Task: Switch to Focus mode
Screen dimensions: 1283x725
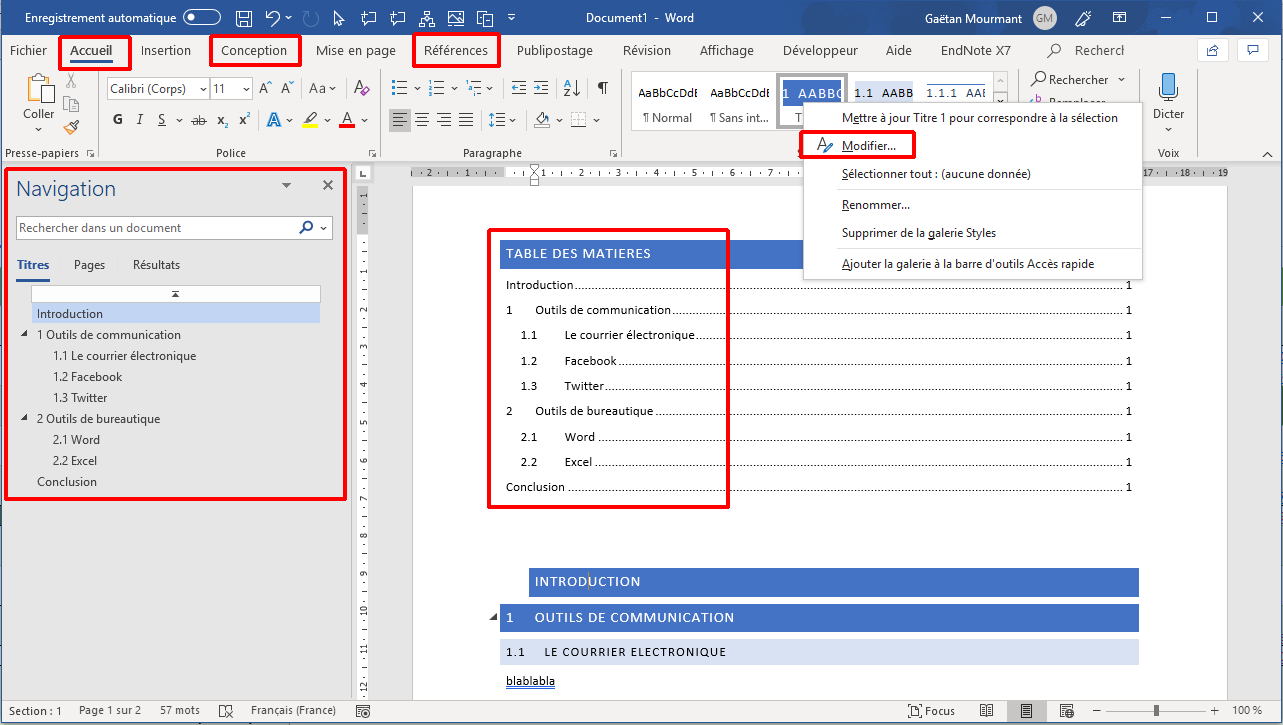Action: pos(930,711)
